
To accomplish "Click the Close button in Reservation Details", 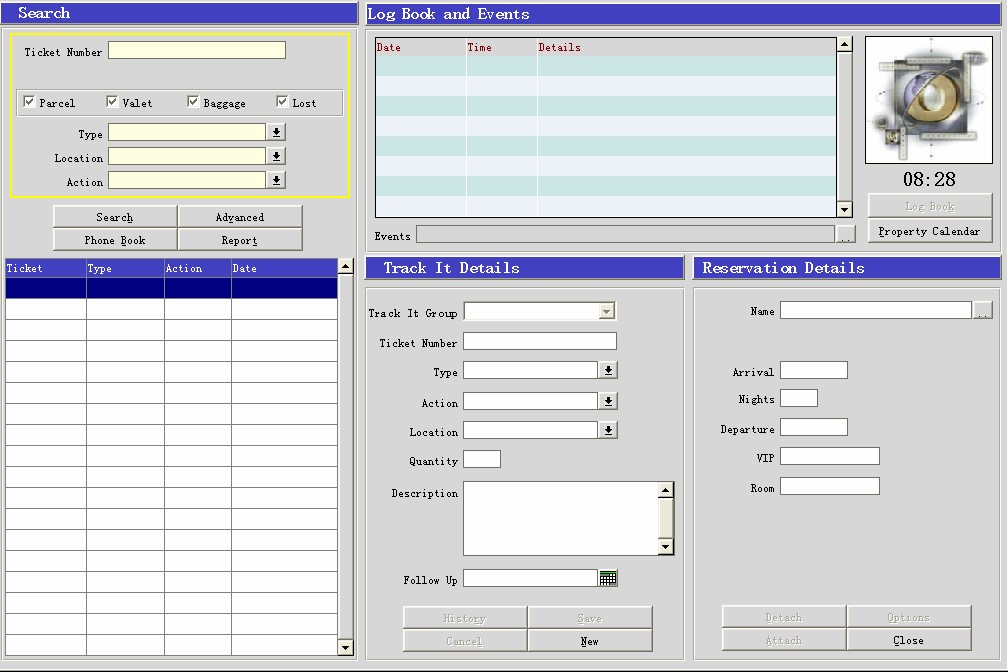I will coord(908,640).
